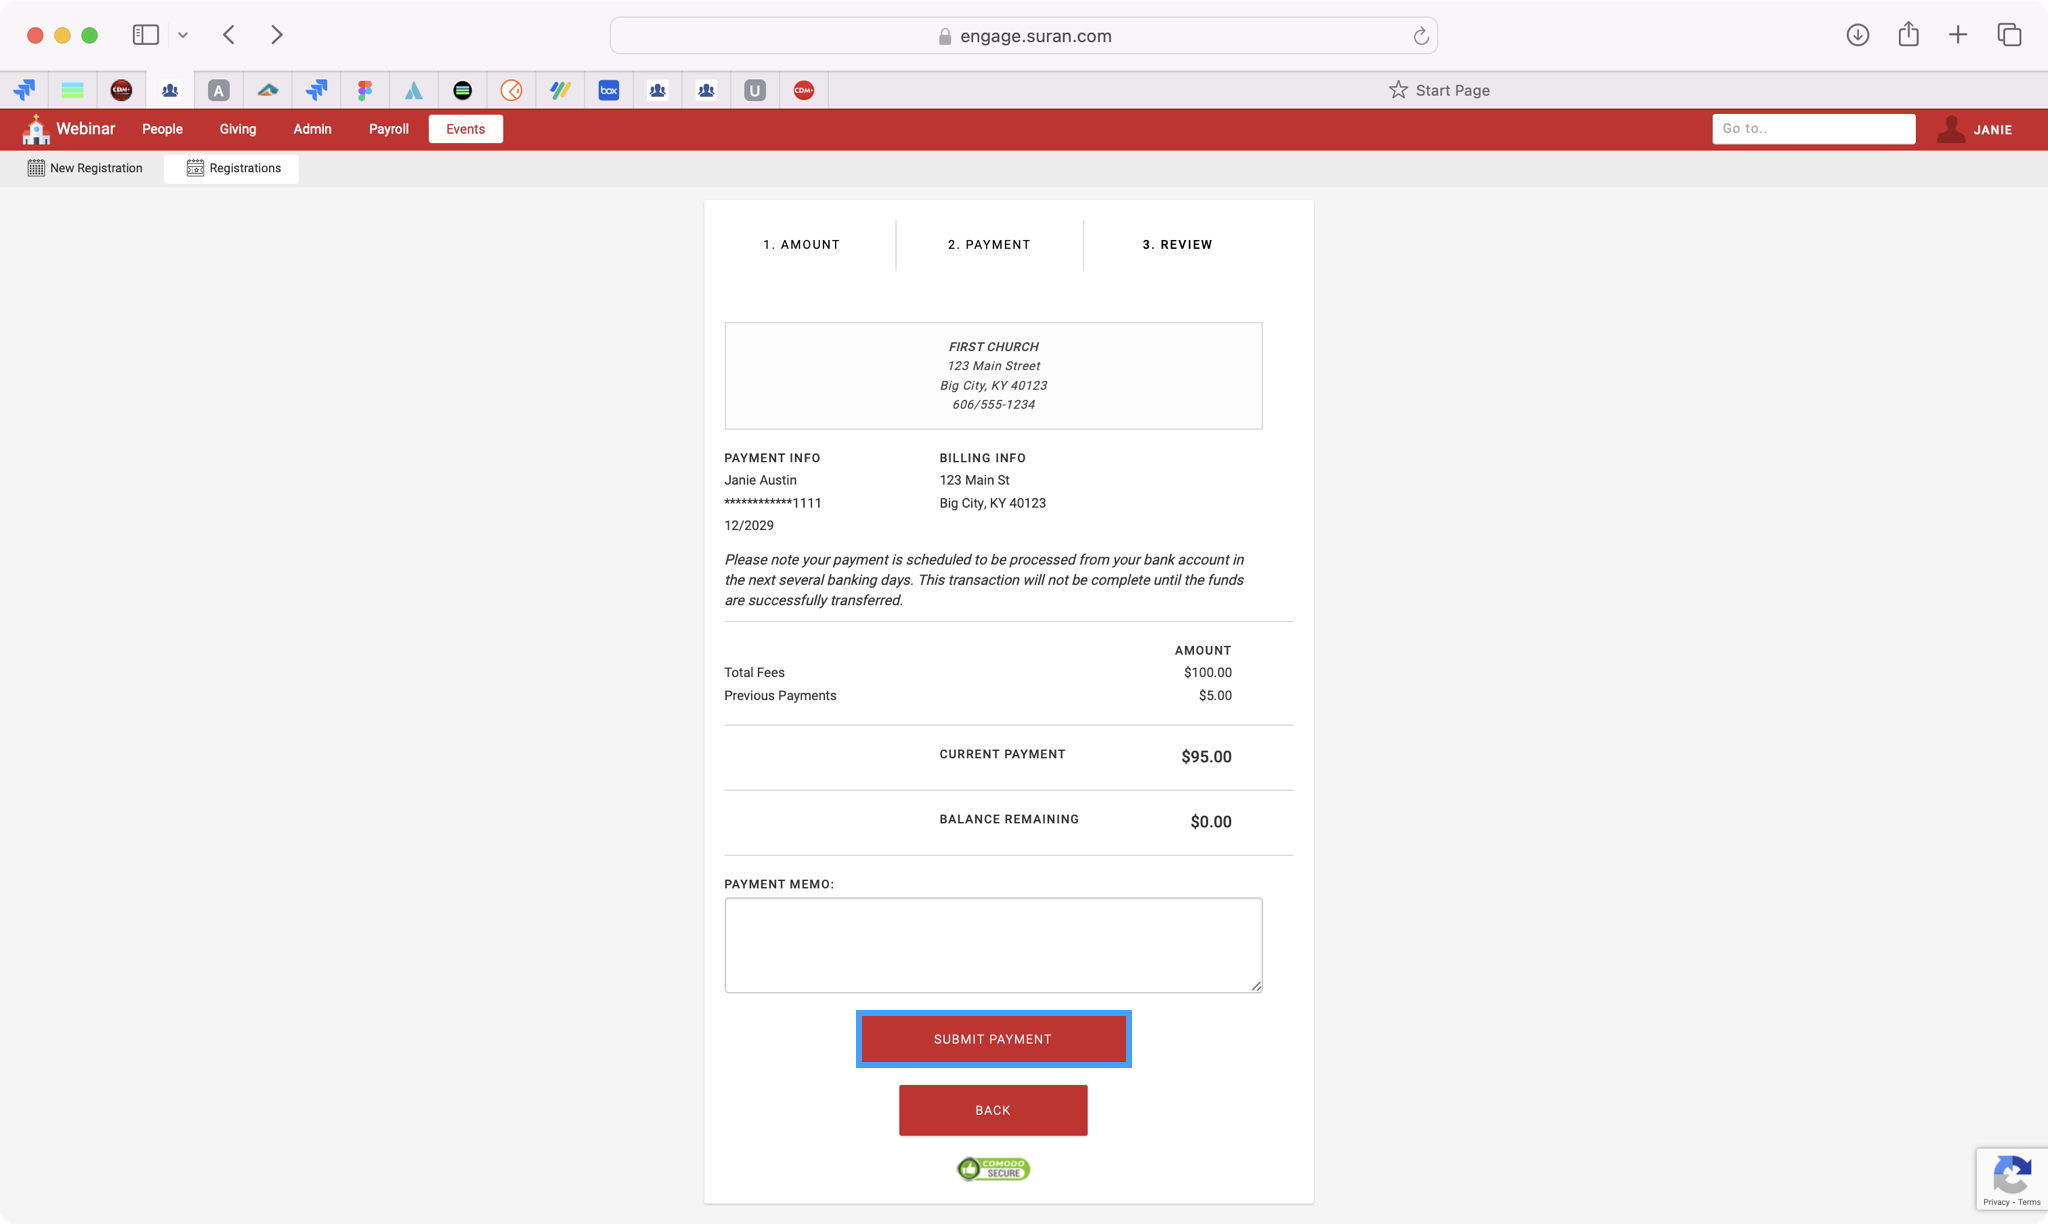The width and height of the screenshot is (2048, 1224).
Task: Open the Giving menu
Action: 238,129
